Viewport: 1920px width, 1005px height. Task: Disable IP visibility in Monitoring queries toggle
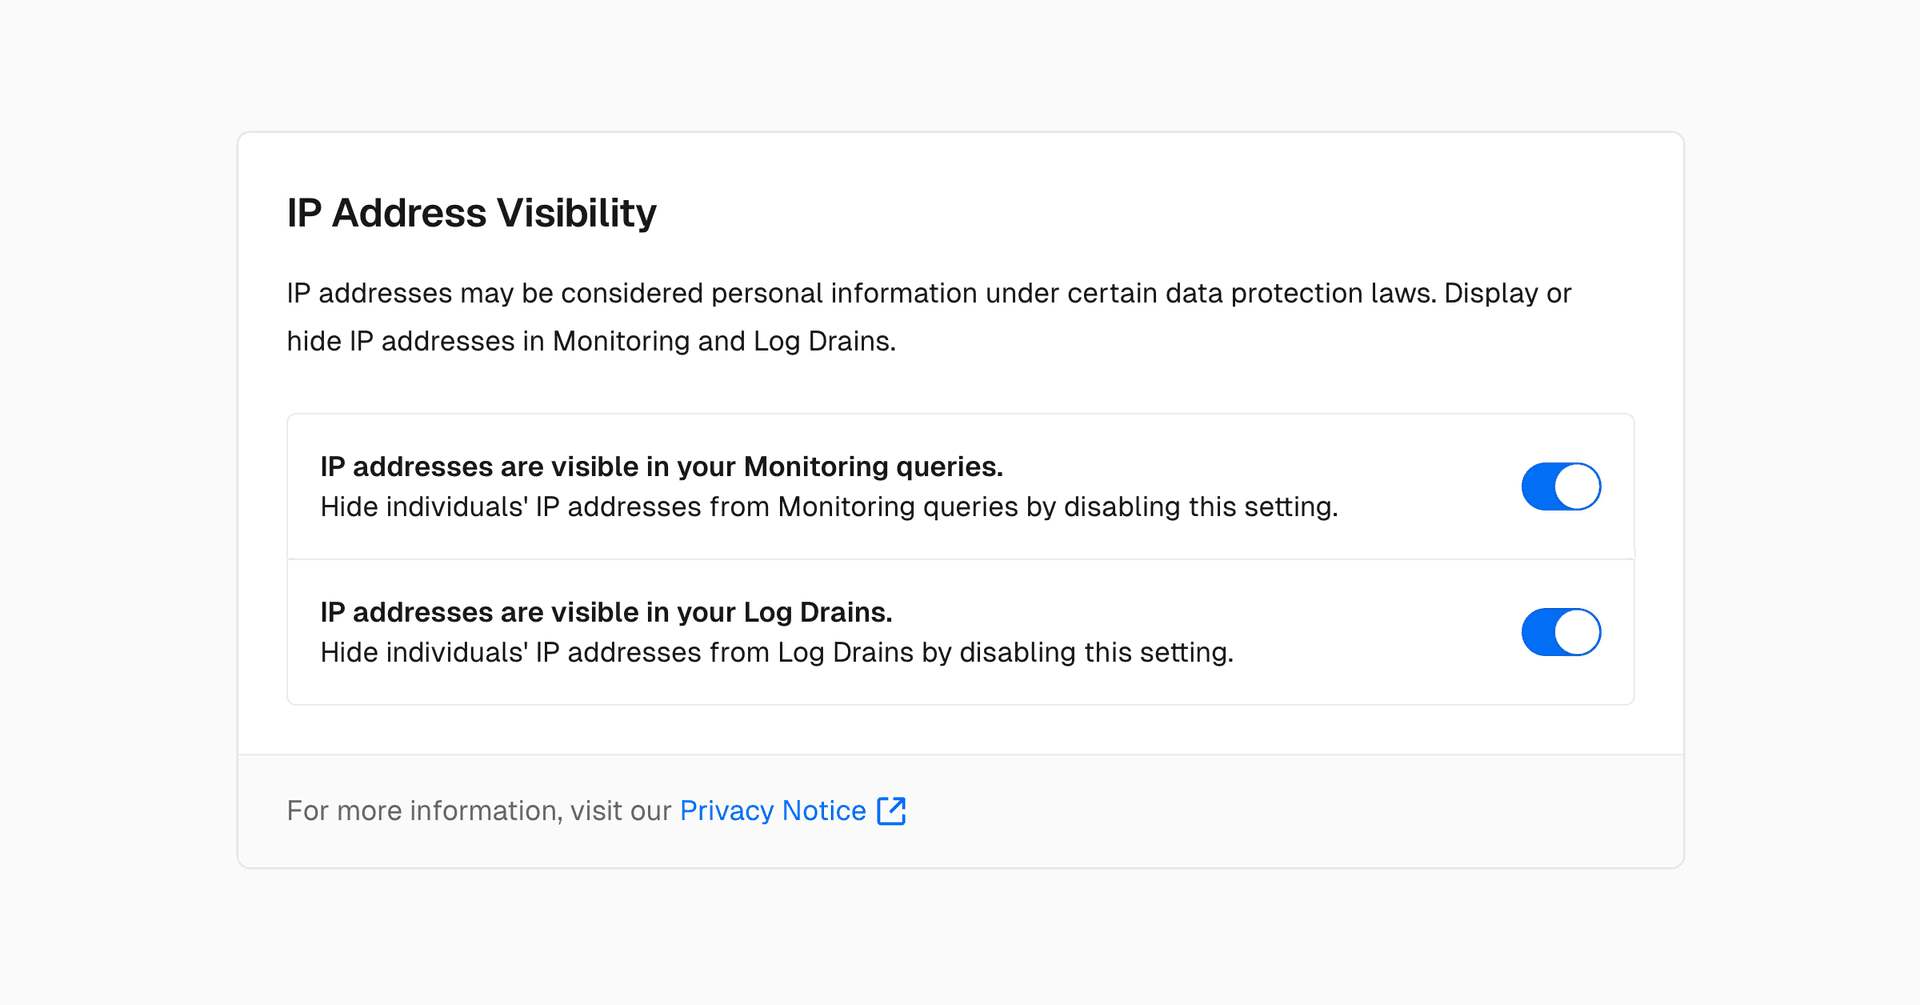1561,487
